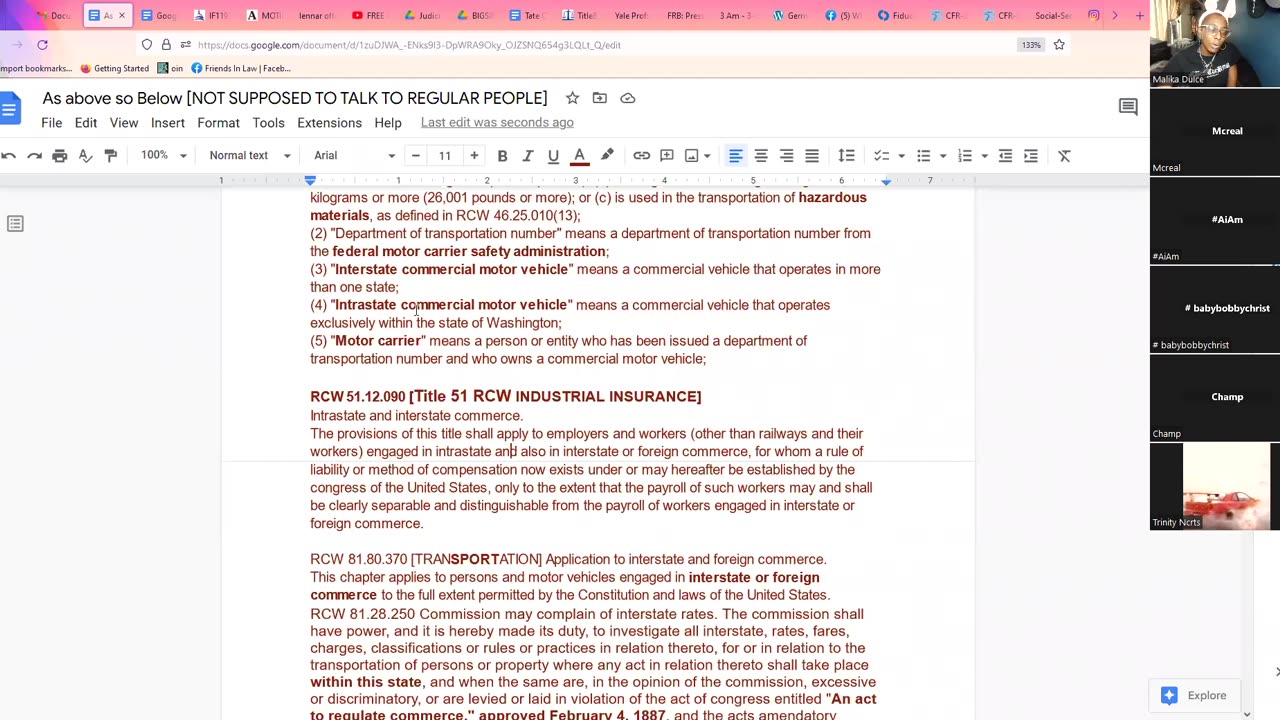
Task: Open the Normal text style dropdown
Action: pos(250,155)
